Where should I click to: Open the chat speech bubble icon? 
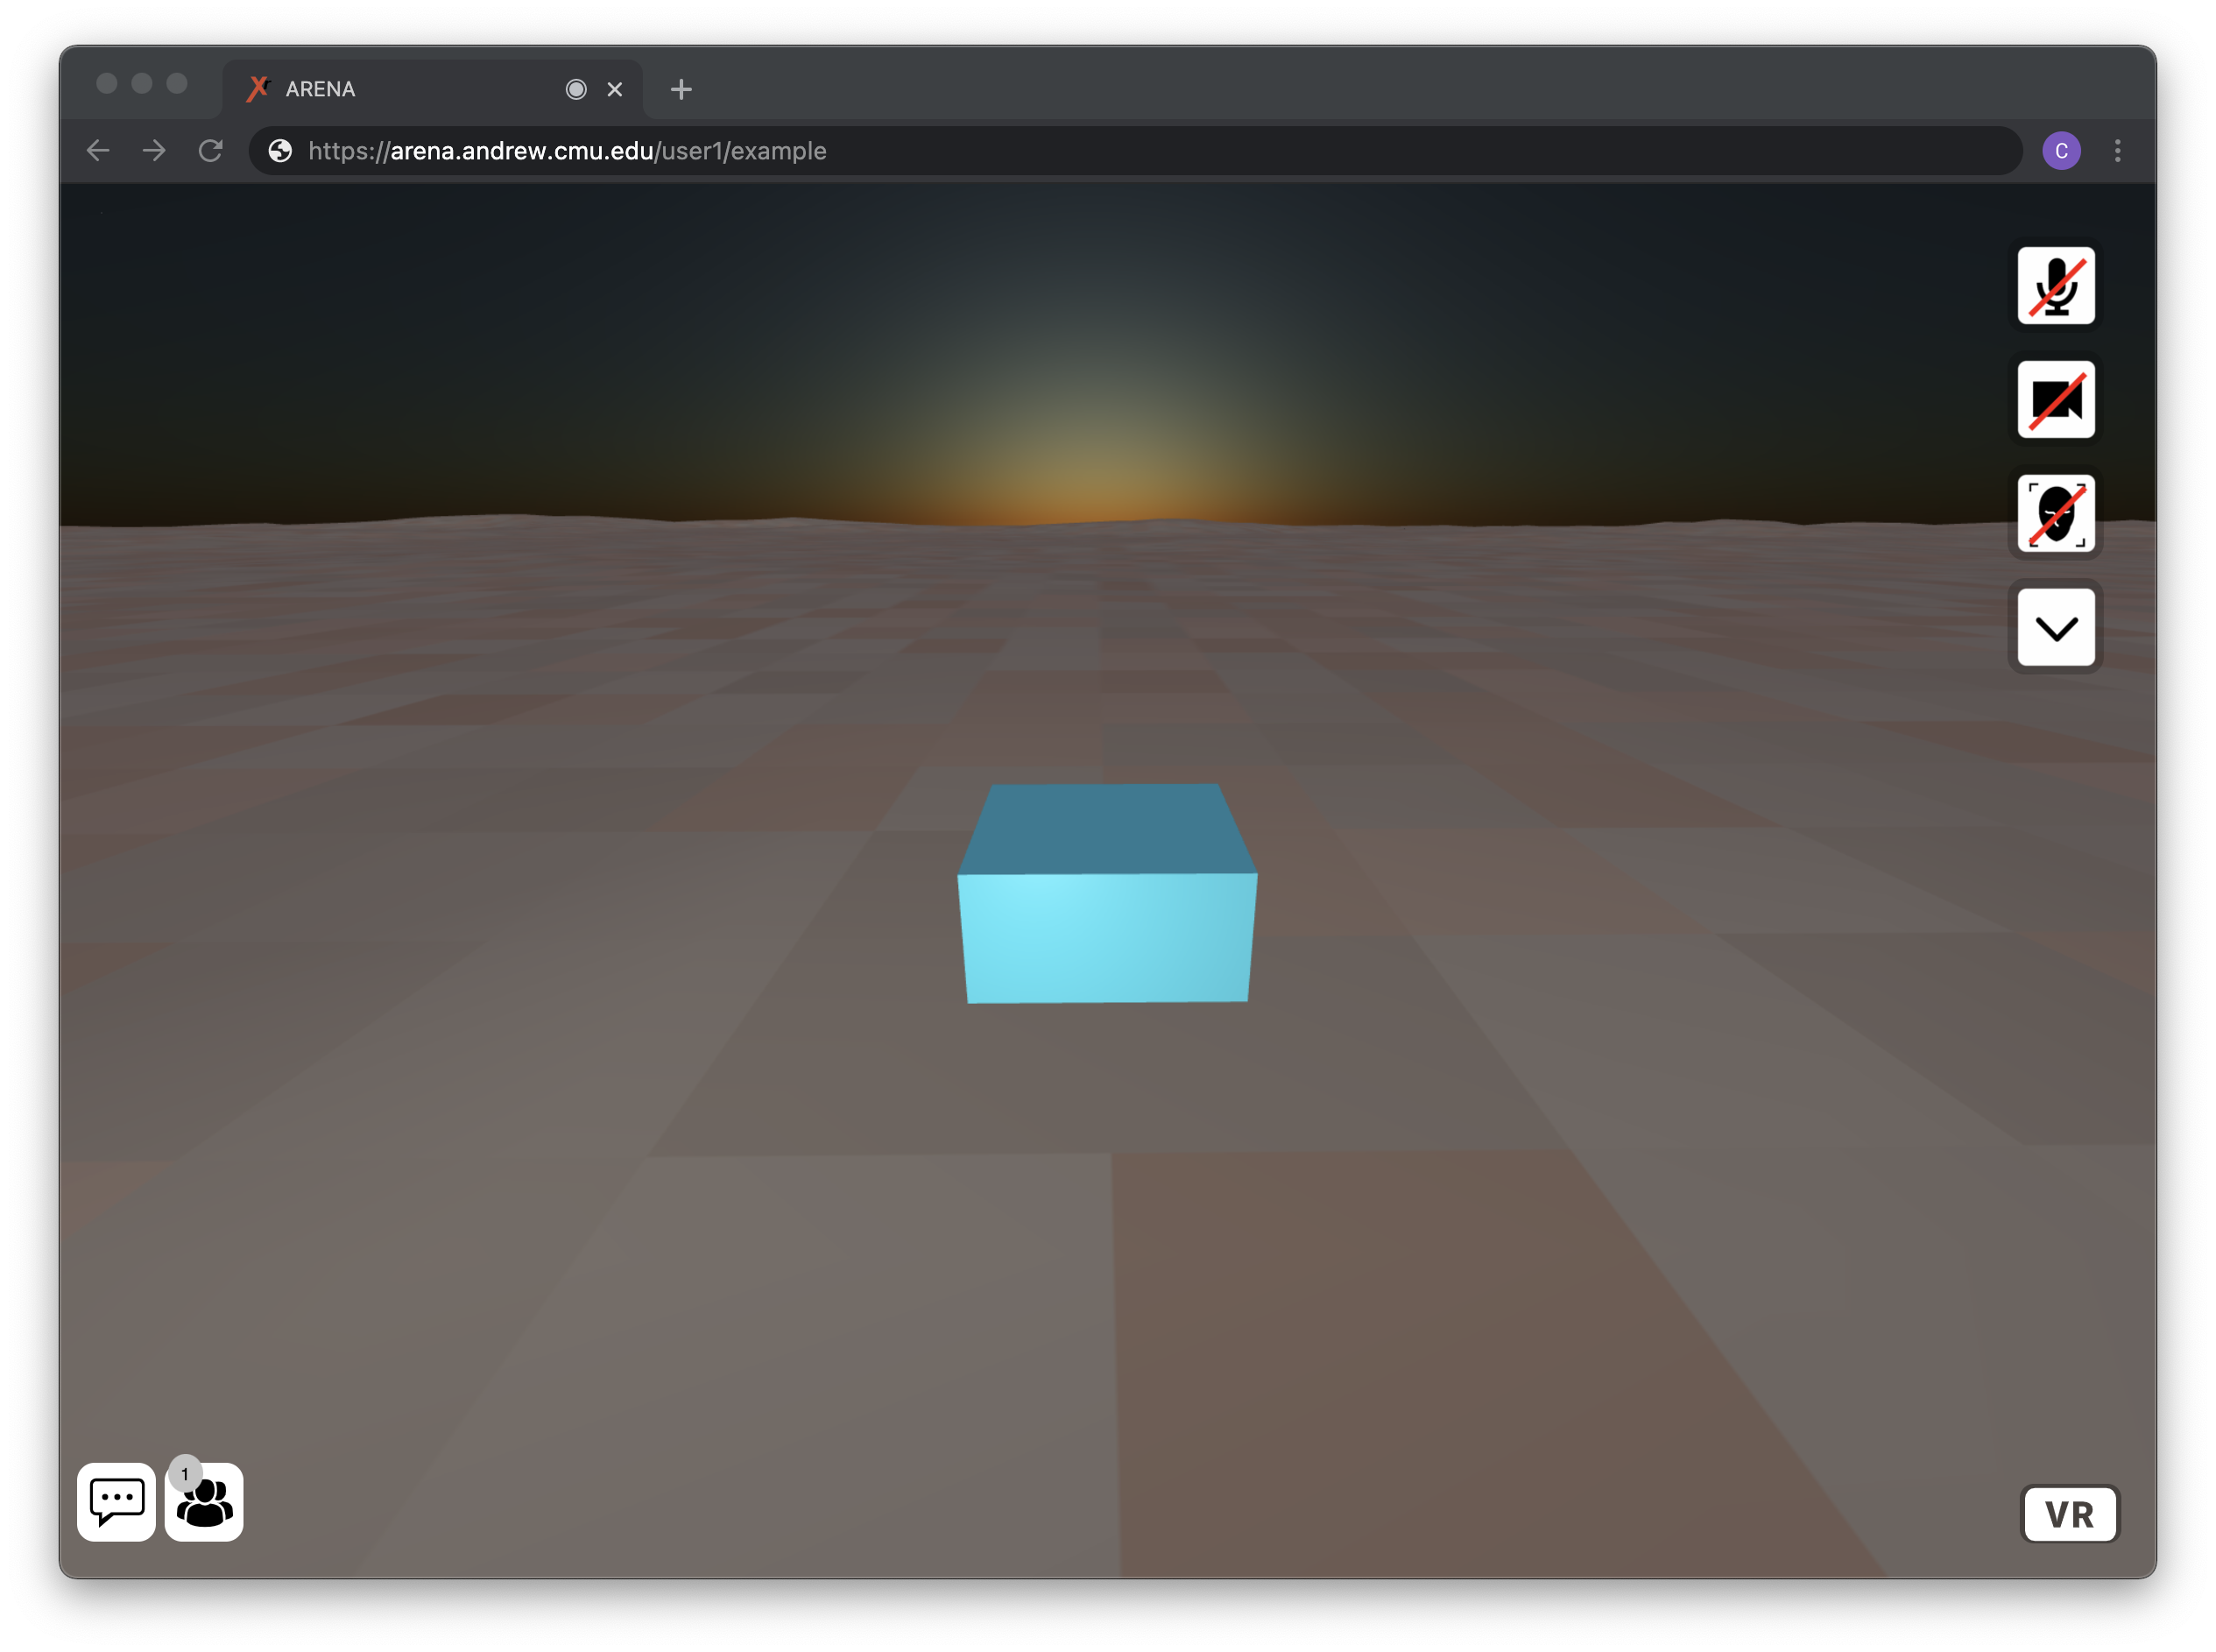[x=116, y=1502]
